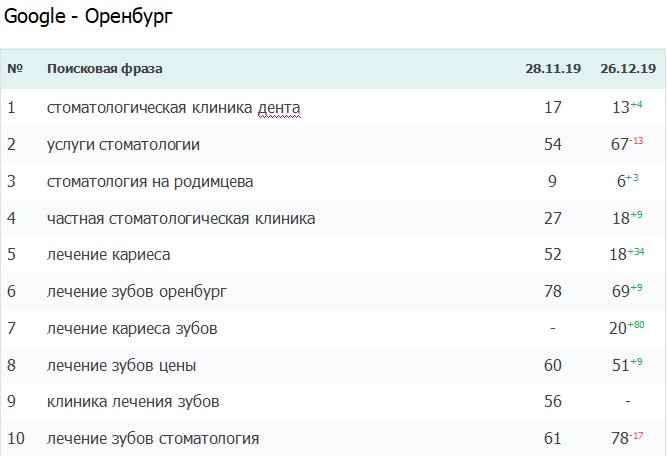
Task: Click the 'лечение кариеса' search phrase
Action: (x=108, y=255)
